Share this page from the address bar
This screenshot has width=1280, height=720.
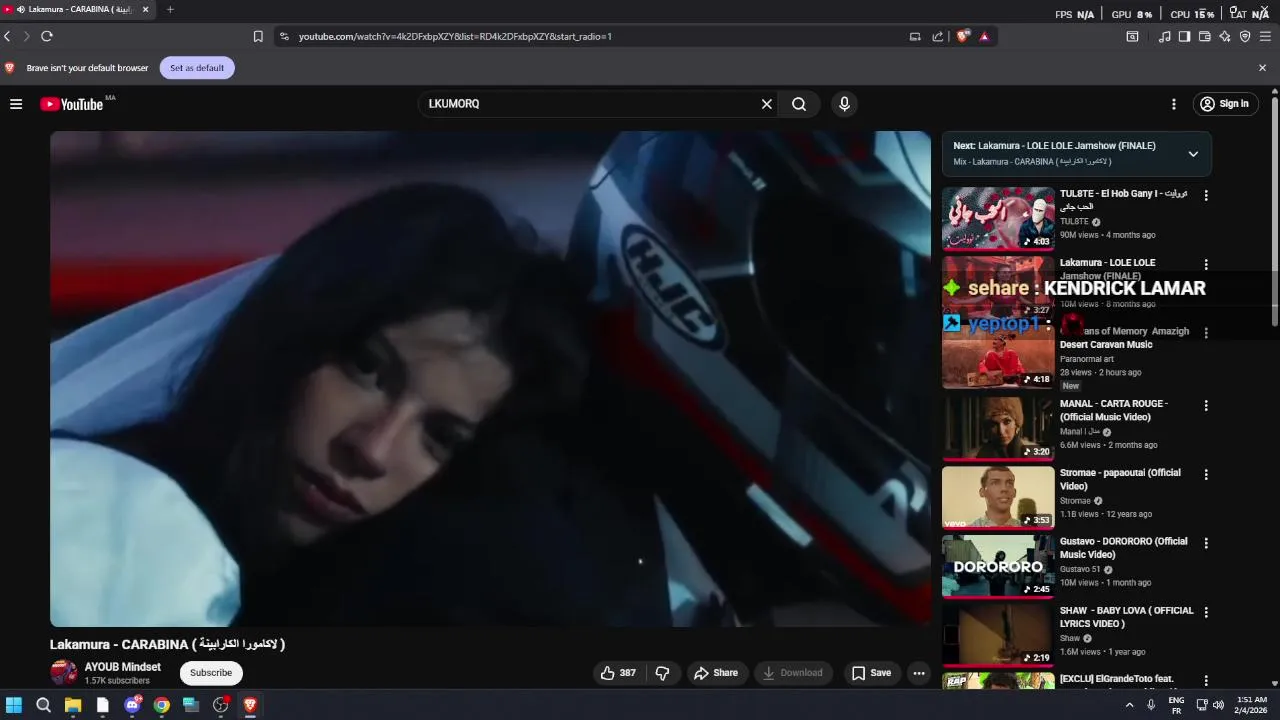pos(937,36)
